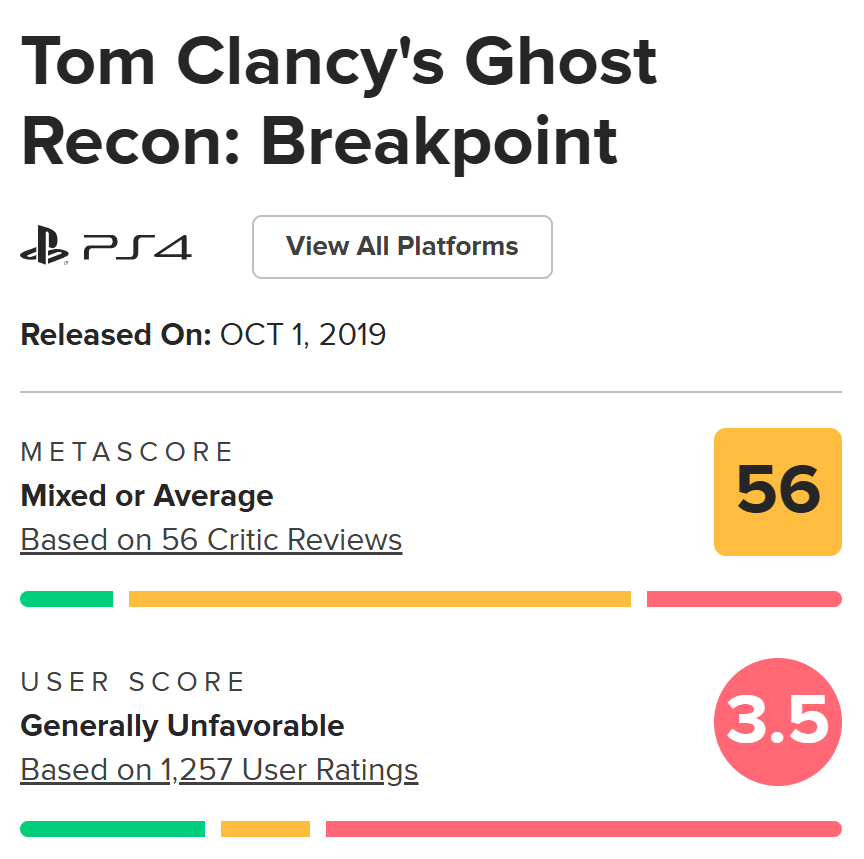Select green positive segment of critic bar
This screenshot has height=859, width=864.
click(66, 599)
